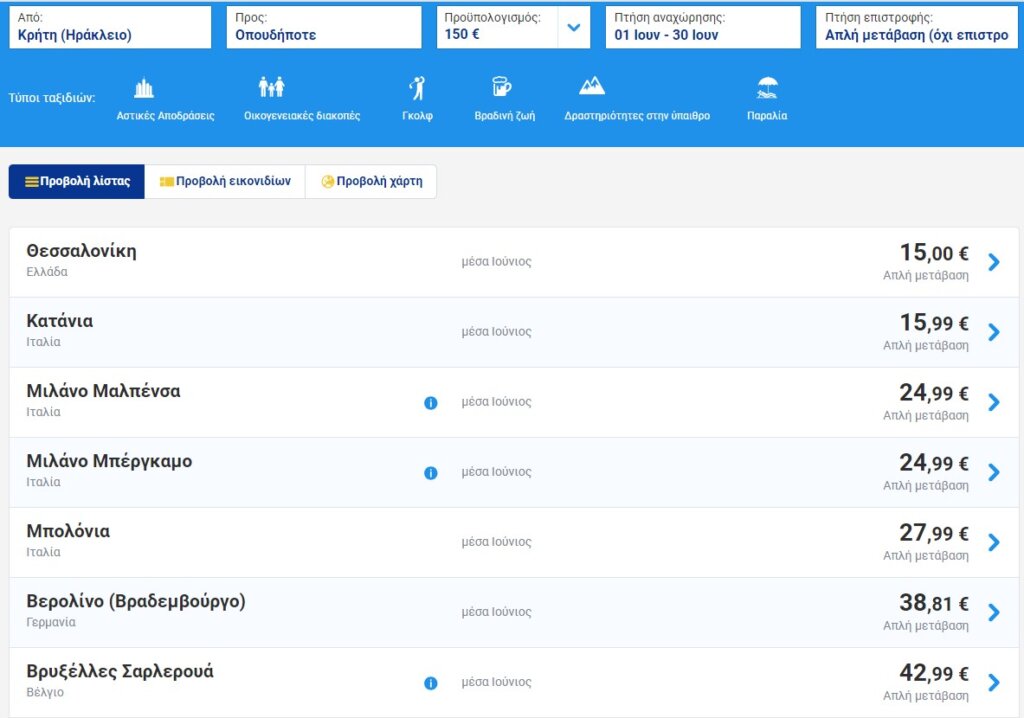Open the Πτήση αναχώρησης date field
Viewport: 1024px width, 718px height.
click(702, 28)
